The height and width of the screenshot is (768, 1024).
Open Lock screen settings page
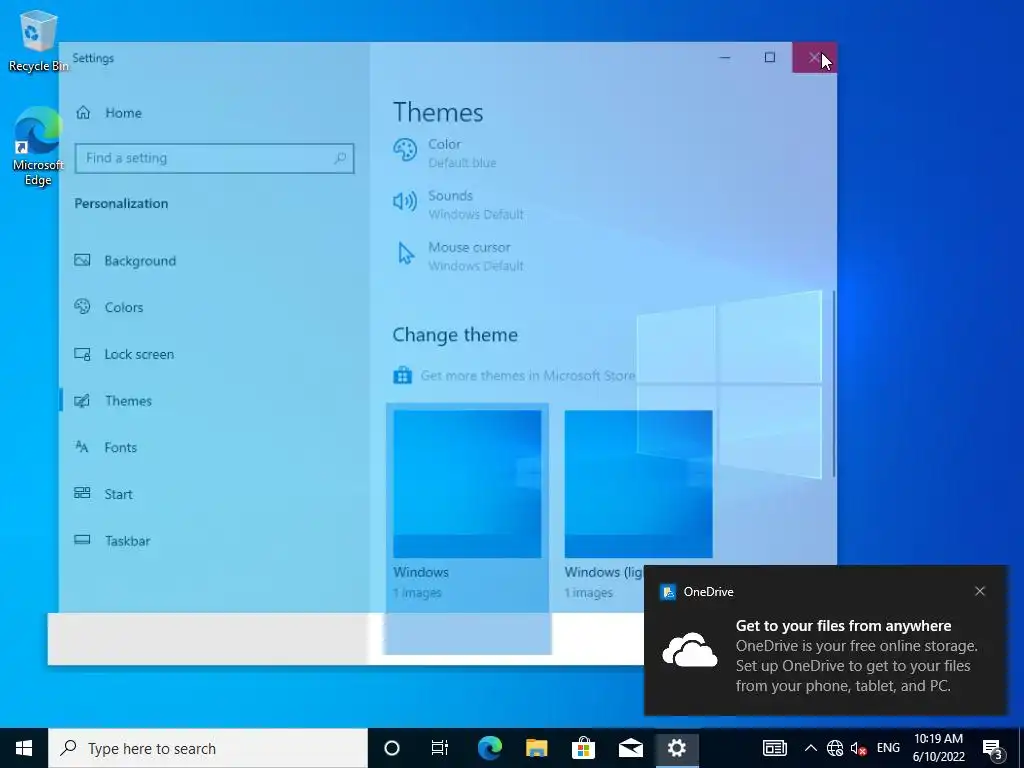[x=124, y=354]
